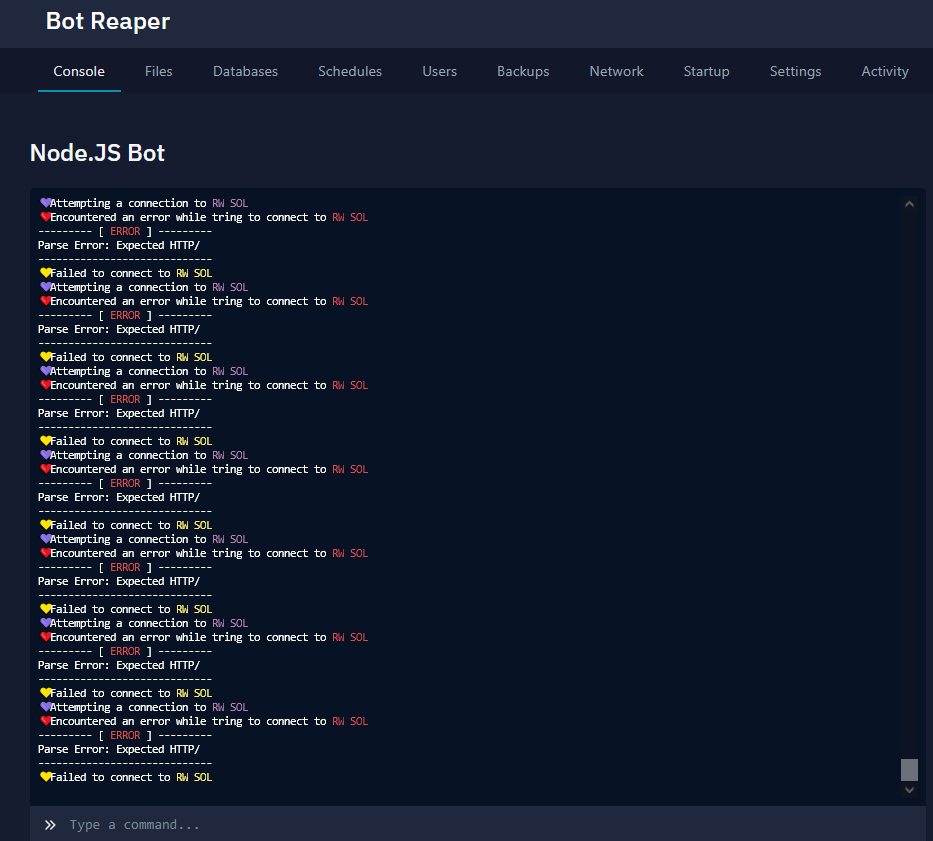Open the Databases tab

point(245,71)
